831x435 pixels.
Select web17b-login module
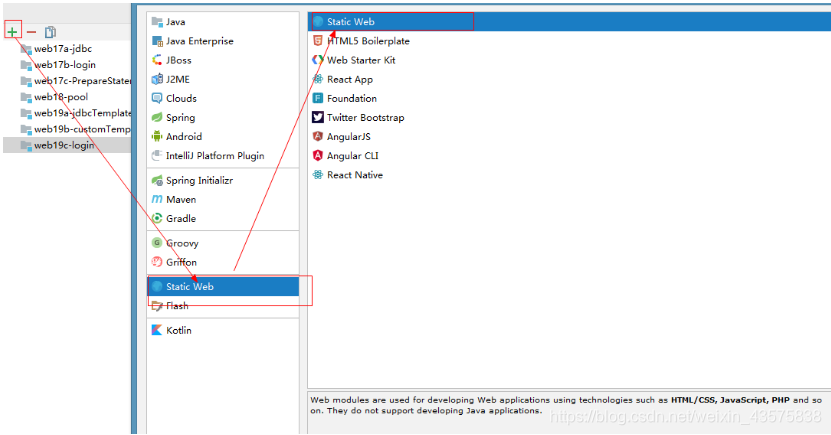coord(67,65)
